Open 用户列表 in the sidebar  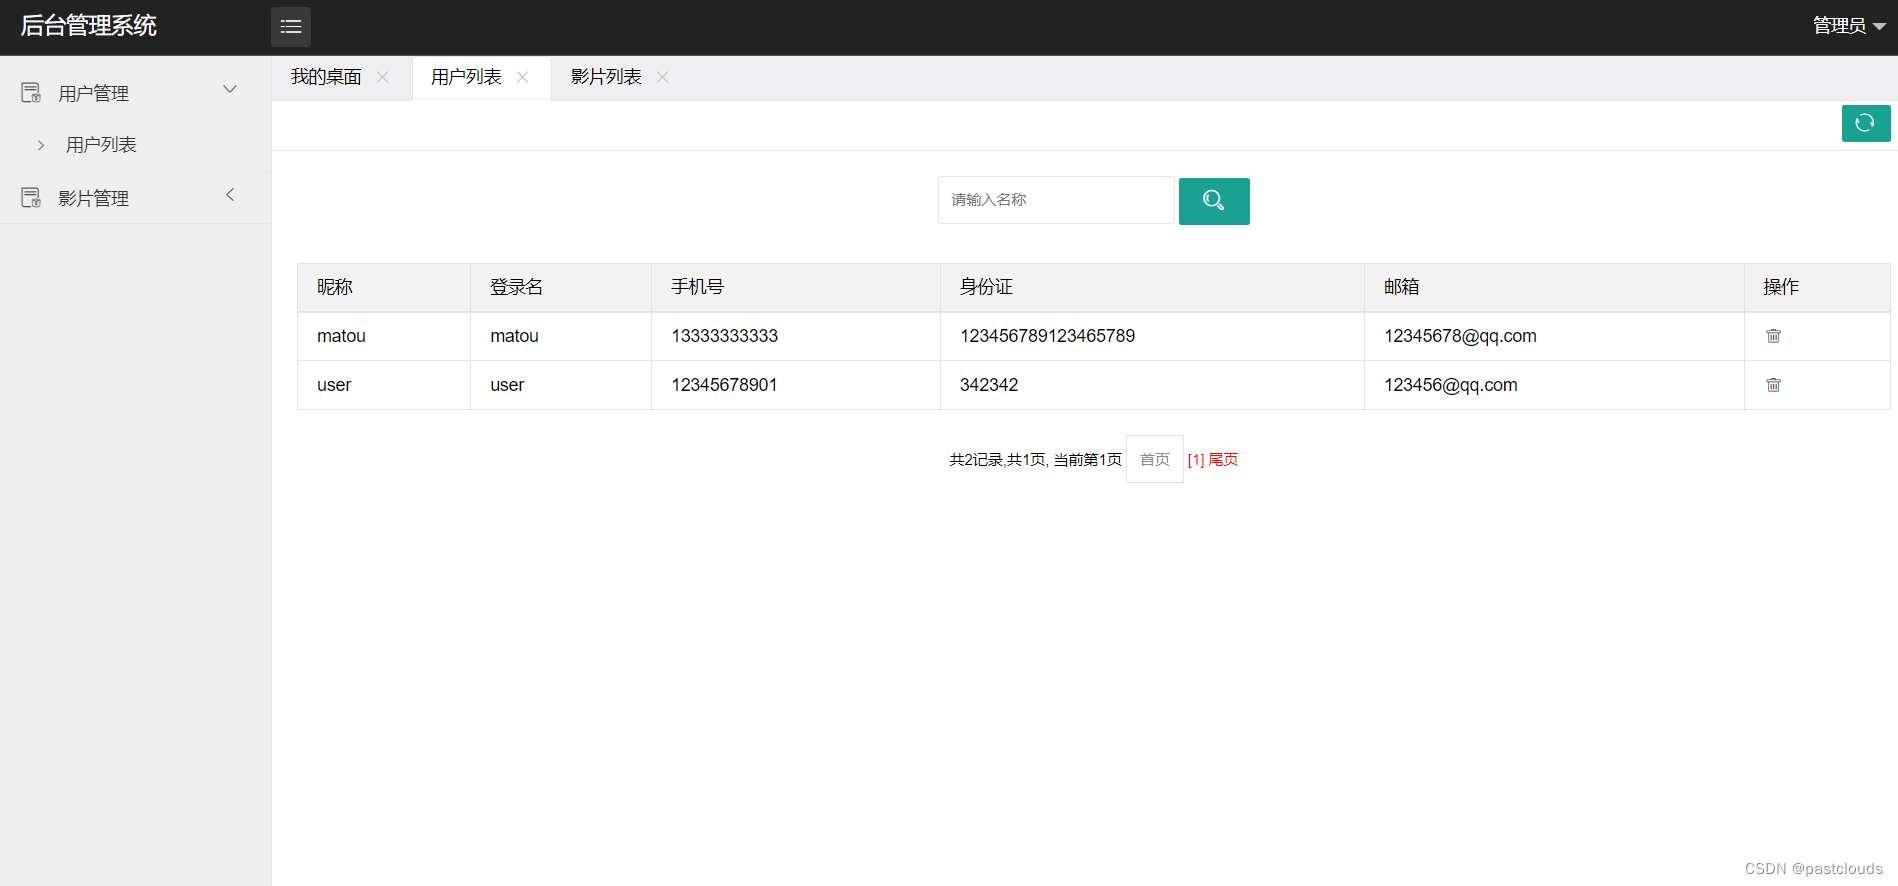click(101, 145)
